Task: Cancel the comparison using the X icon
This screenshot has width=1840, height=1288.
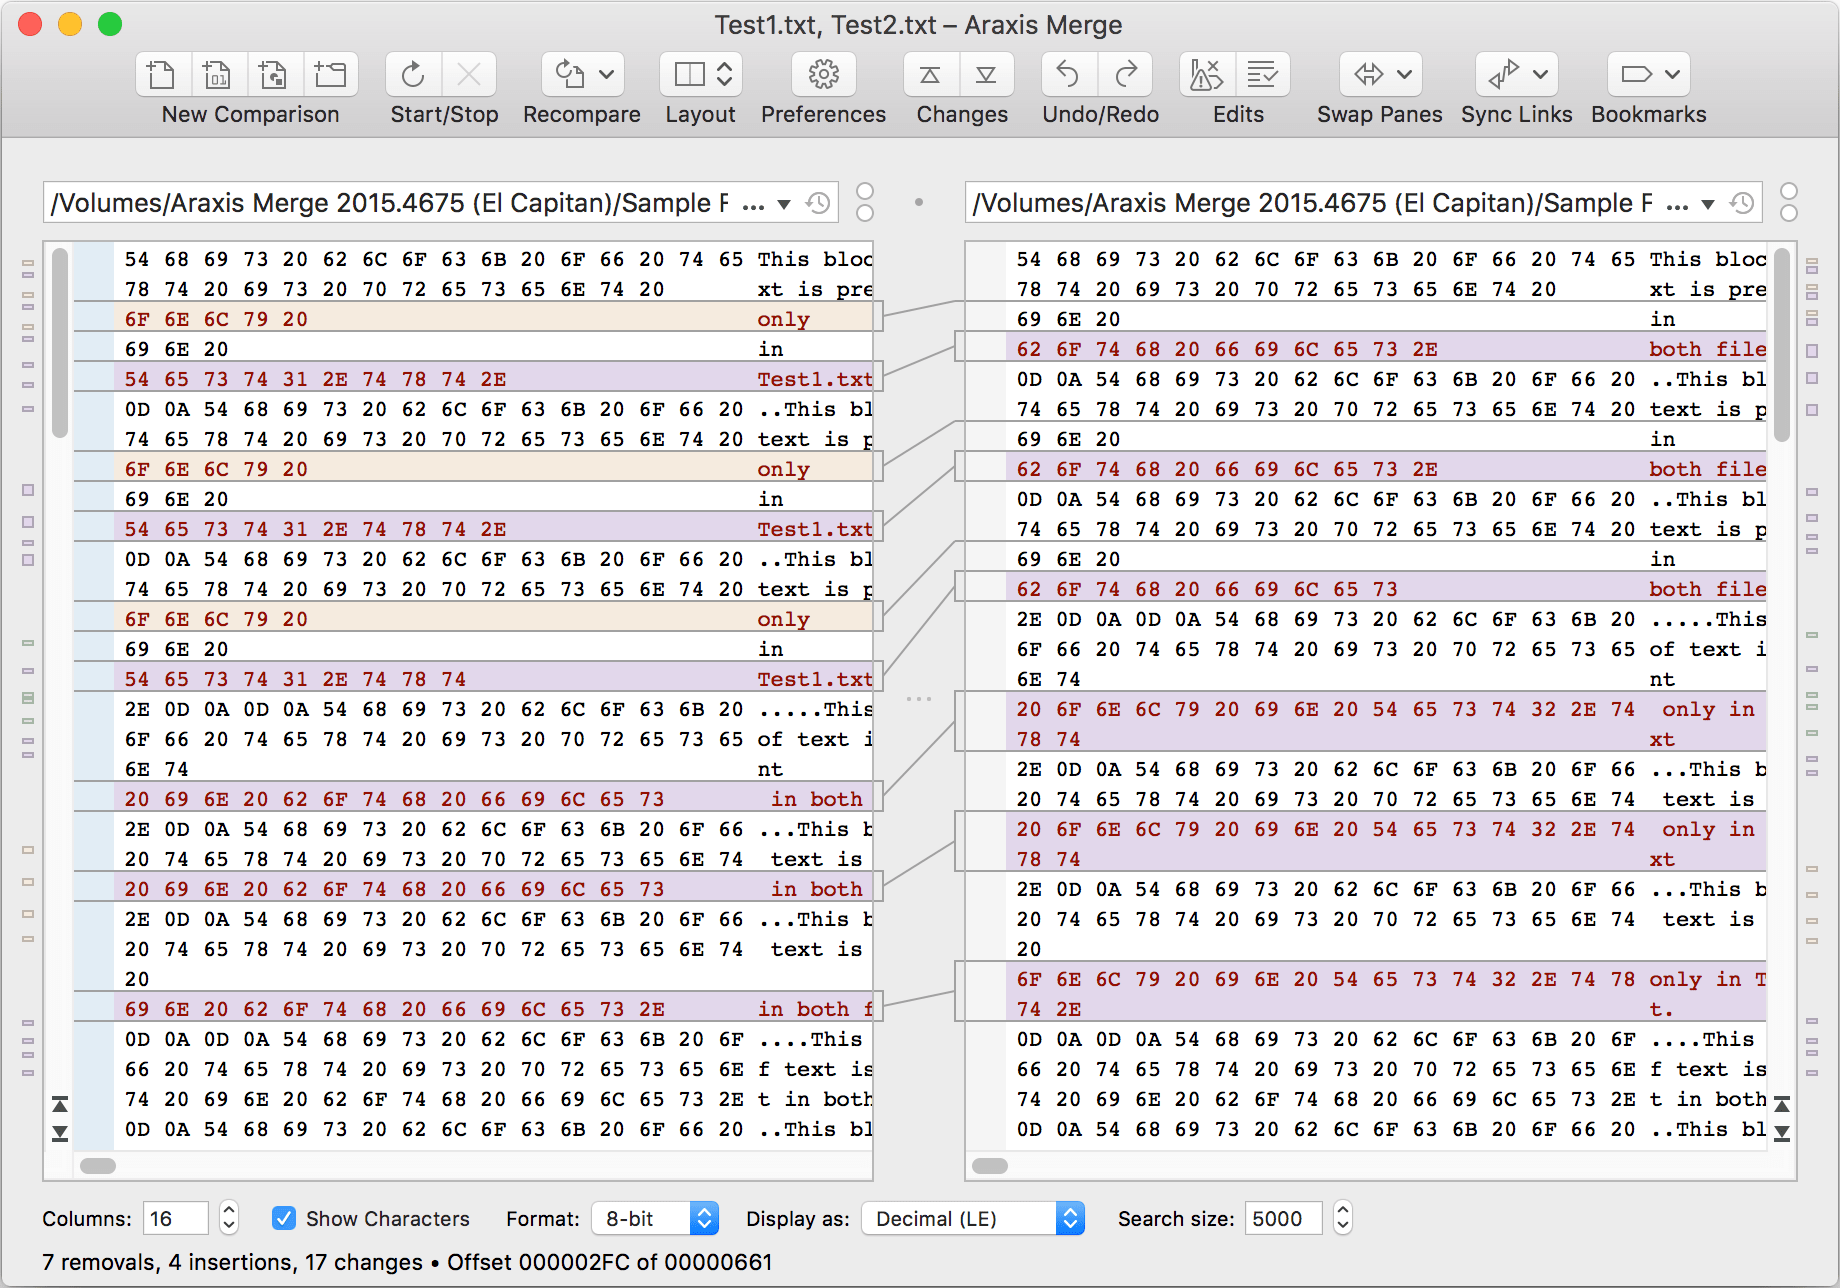Action: [x=469, y=74]
